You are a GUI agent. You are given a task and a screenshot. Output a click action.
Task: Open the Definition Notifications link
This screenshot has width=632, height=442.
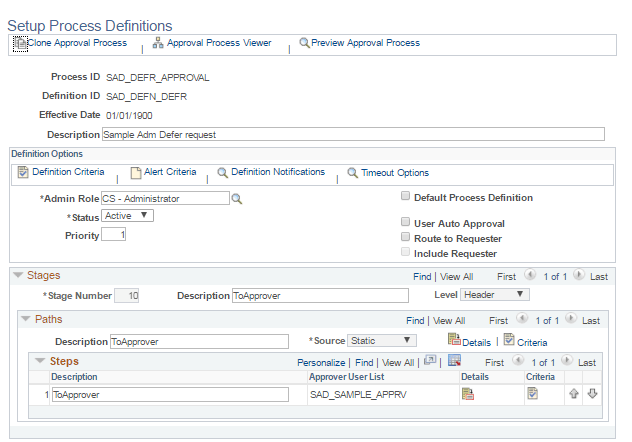pyautogui.click(x=278, y=172)
